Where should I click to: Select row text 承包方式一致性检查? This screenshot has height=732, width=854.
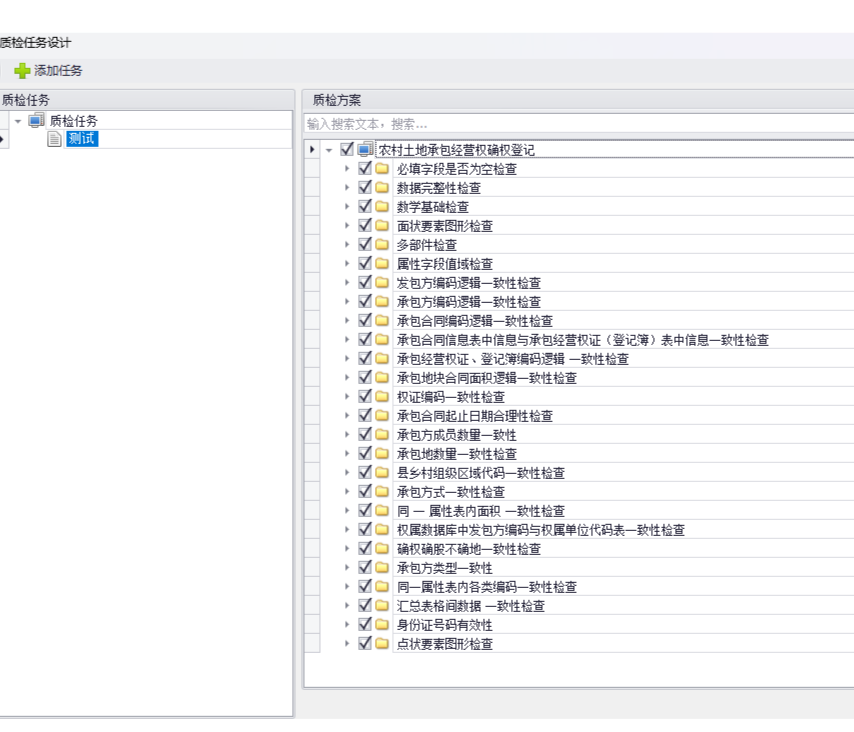click(x=450, y=492)
